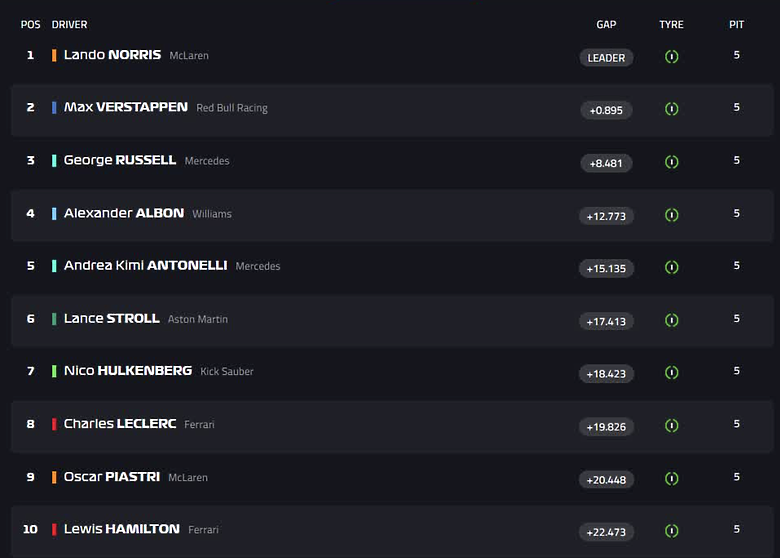Select the TYRE column header
Screen dimensions: 780x558
coord(671,24)
